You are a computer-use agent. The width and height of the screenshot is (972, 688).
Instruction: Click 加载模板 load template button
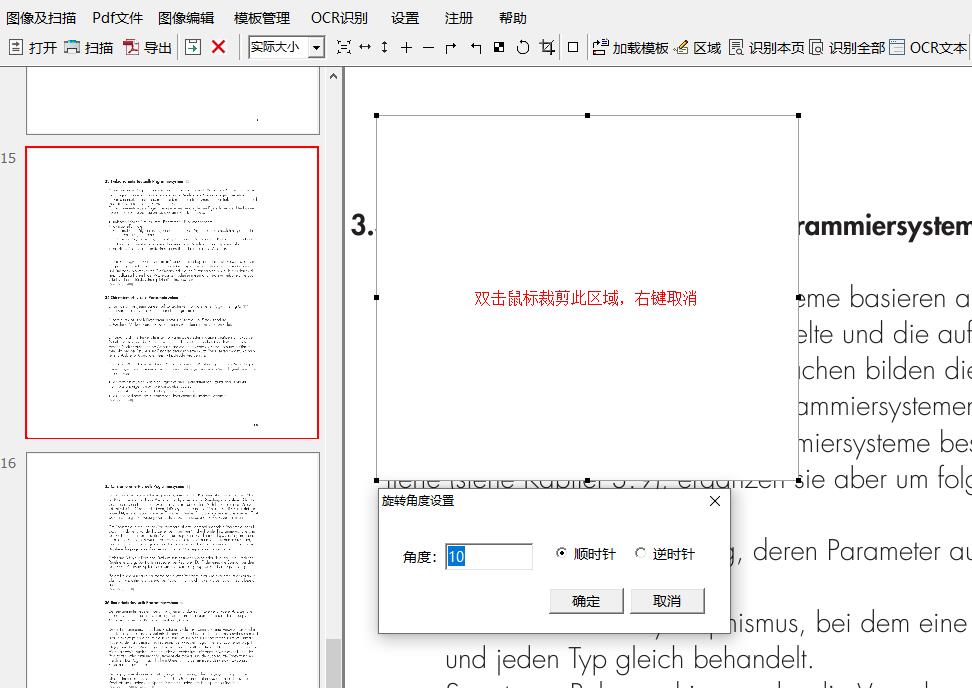point(630,47)
